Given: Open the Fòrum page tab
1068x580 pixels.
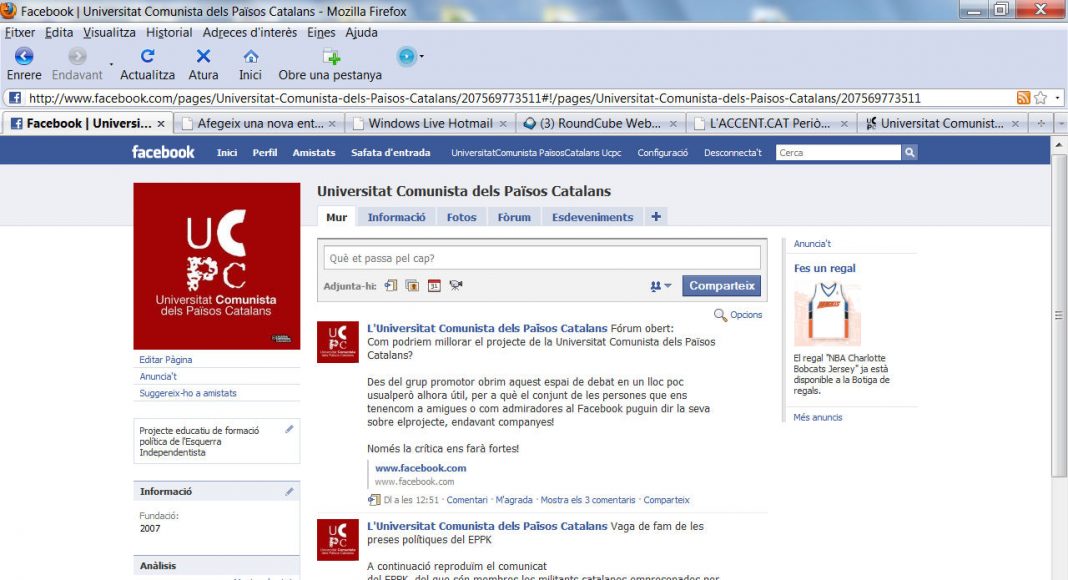Looking at the screenshot, I should click(514, 217).
